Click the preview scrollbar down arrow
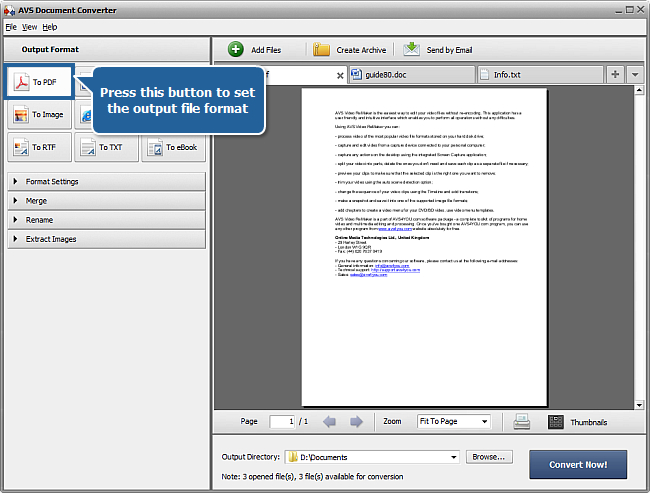 pyautogui.click(x=639, y=405)
